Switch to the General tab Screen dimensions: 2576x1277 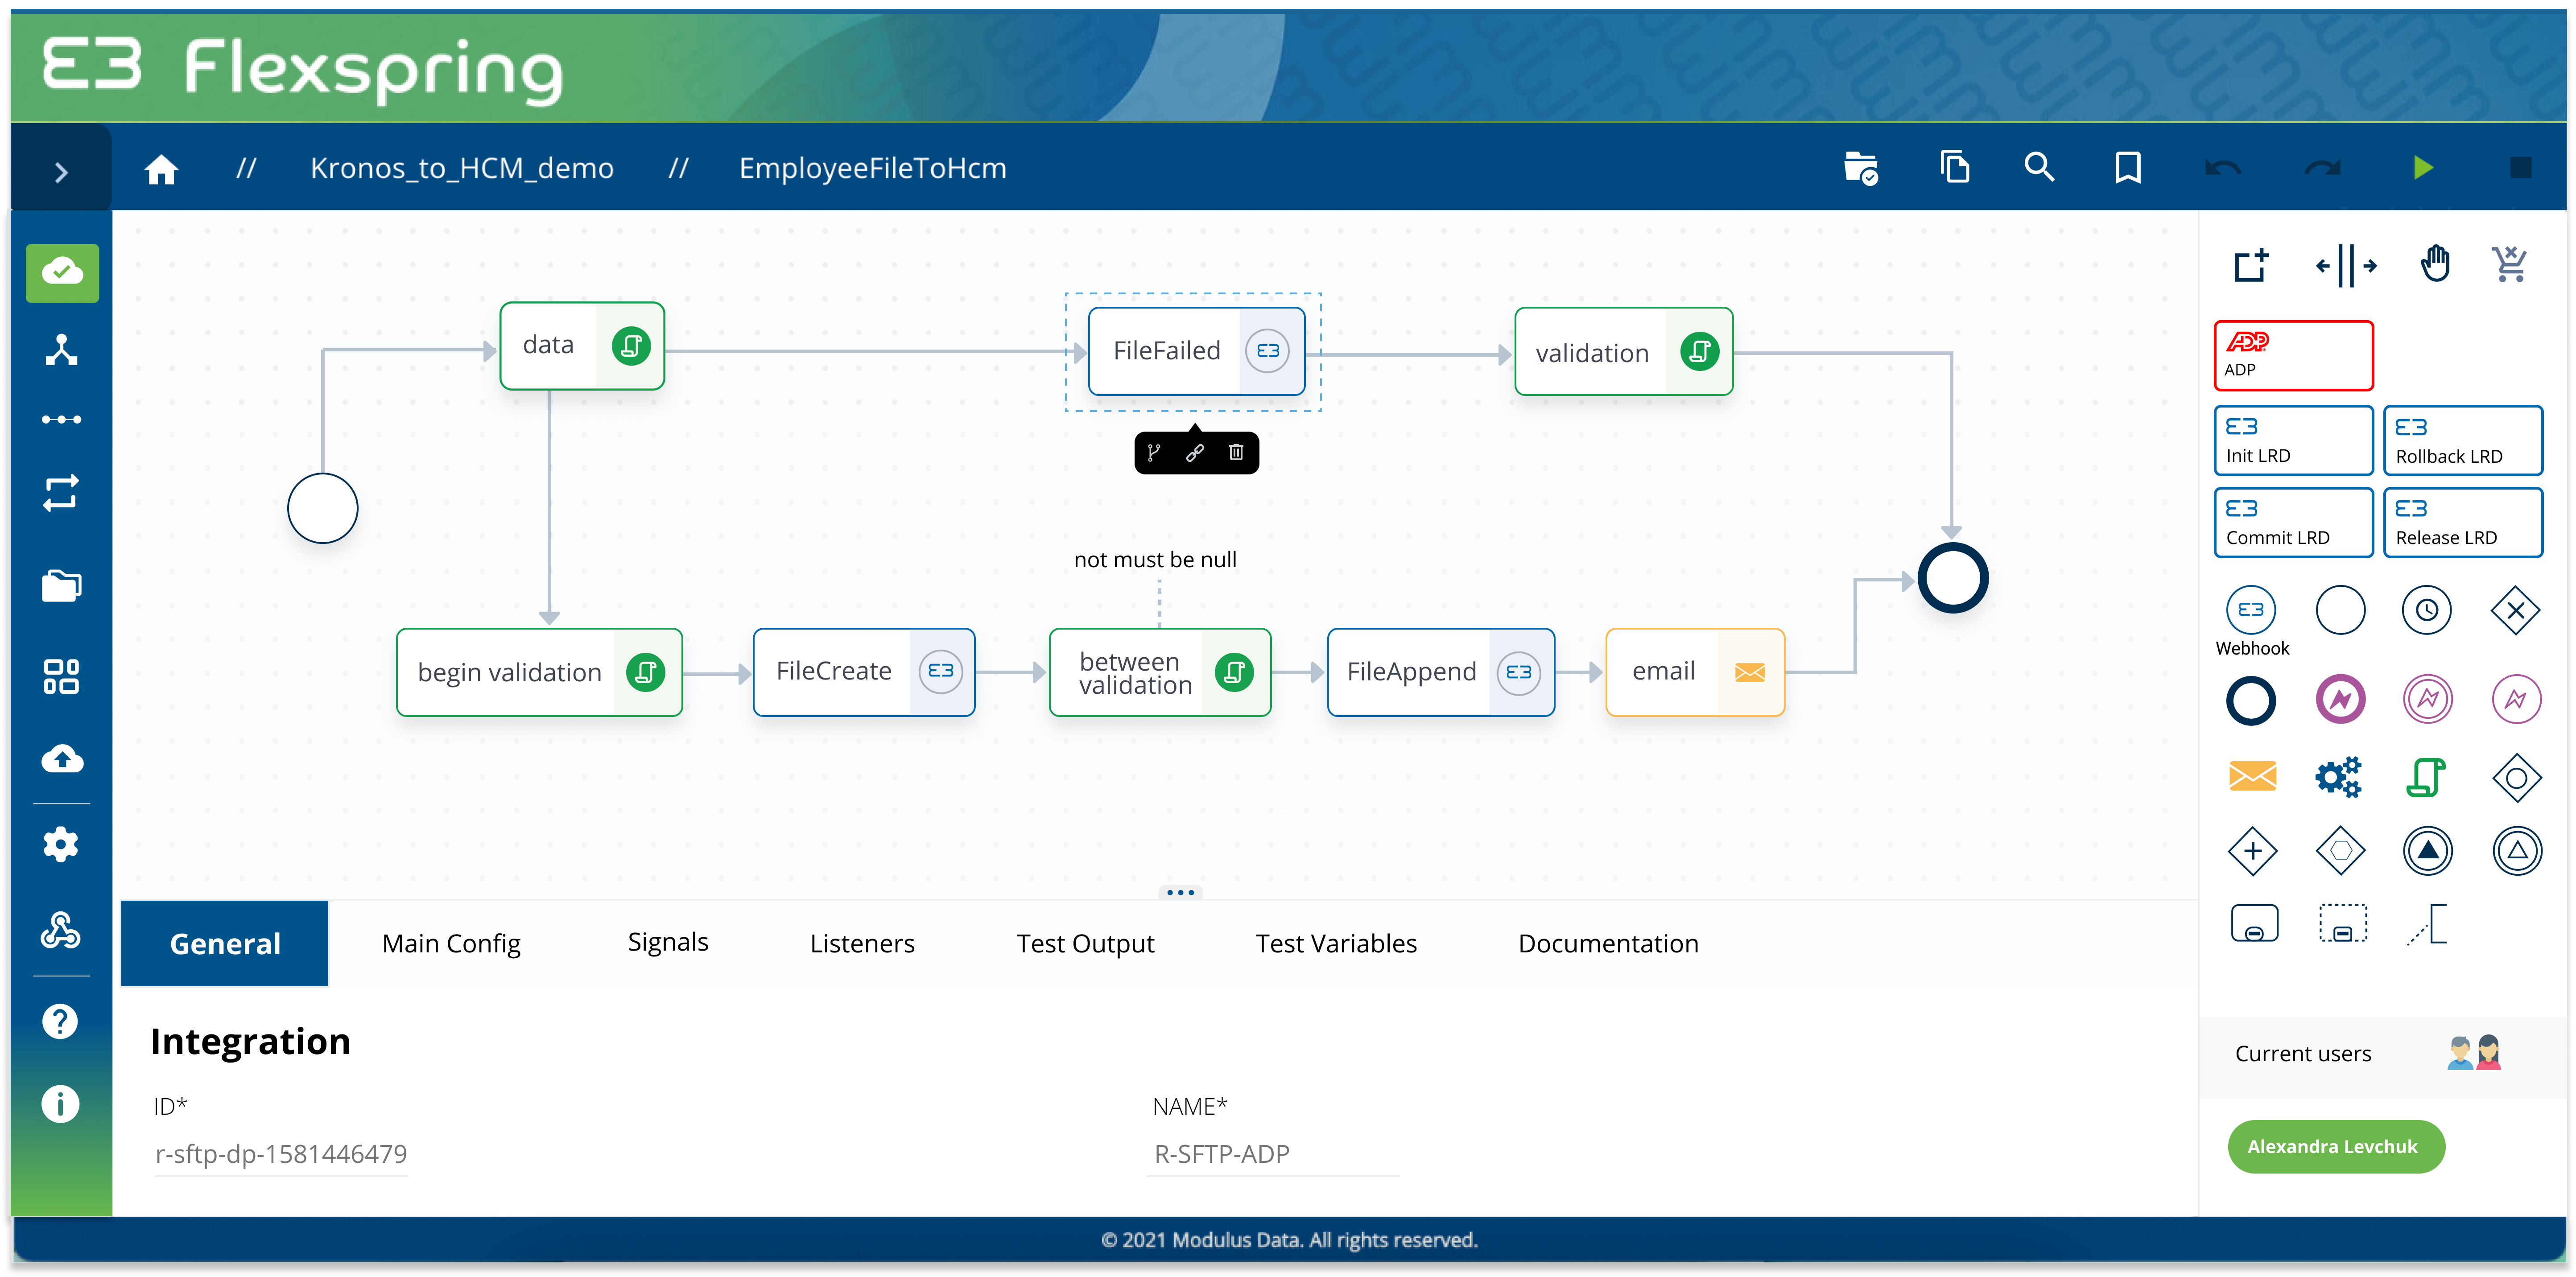coord(225,943)
